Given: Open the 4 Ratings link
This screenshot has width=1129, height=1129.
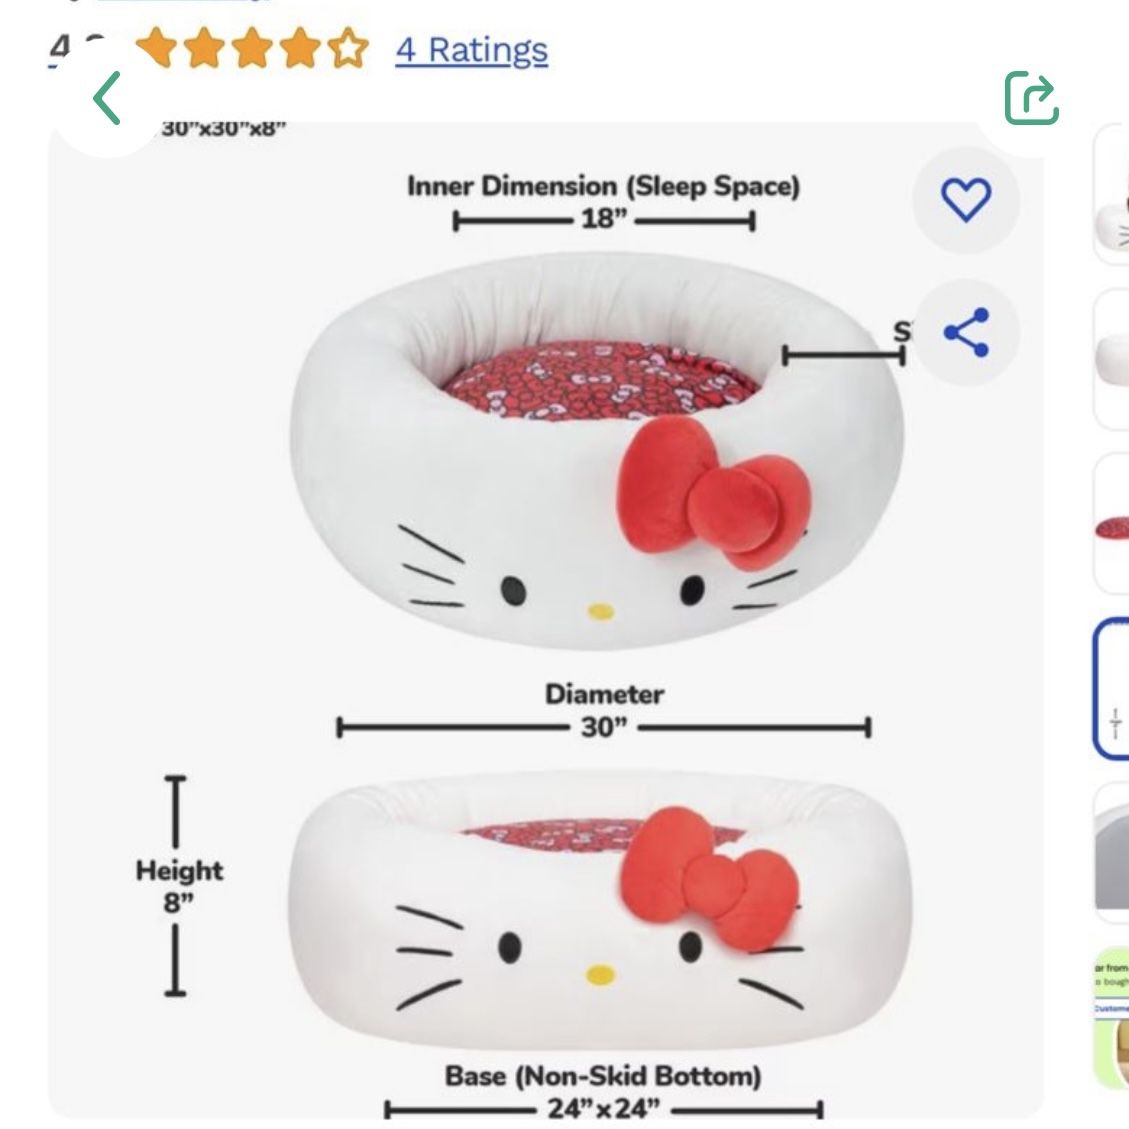Looking at the screenshot, I should point(471,49).
